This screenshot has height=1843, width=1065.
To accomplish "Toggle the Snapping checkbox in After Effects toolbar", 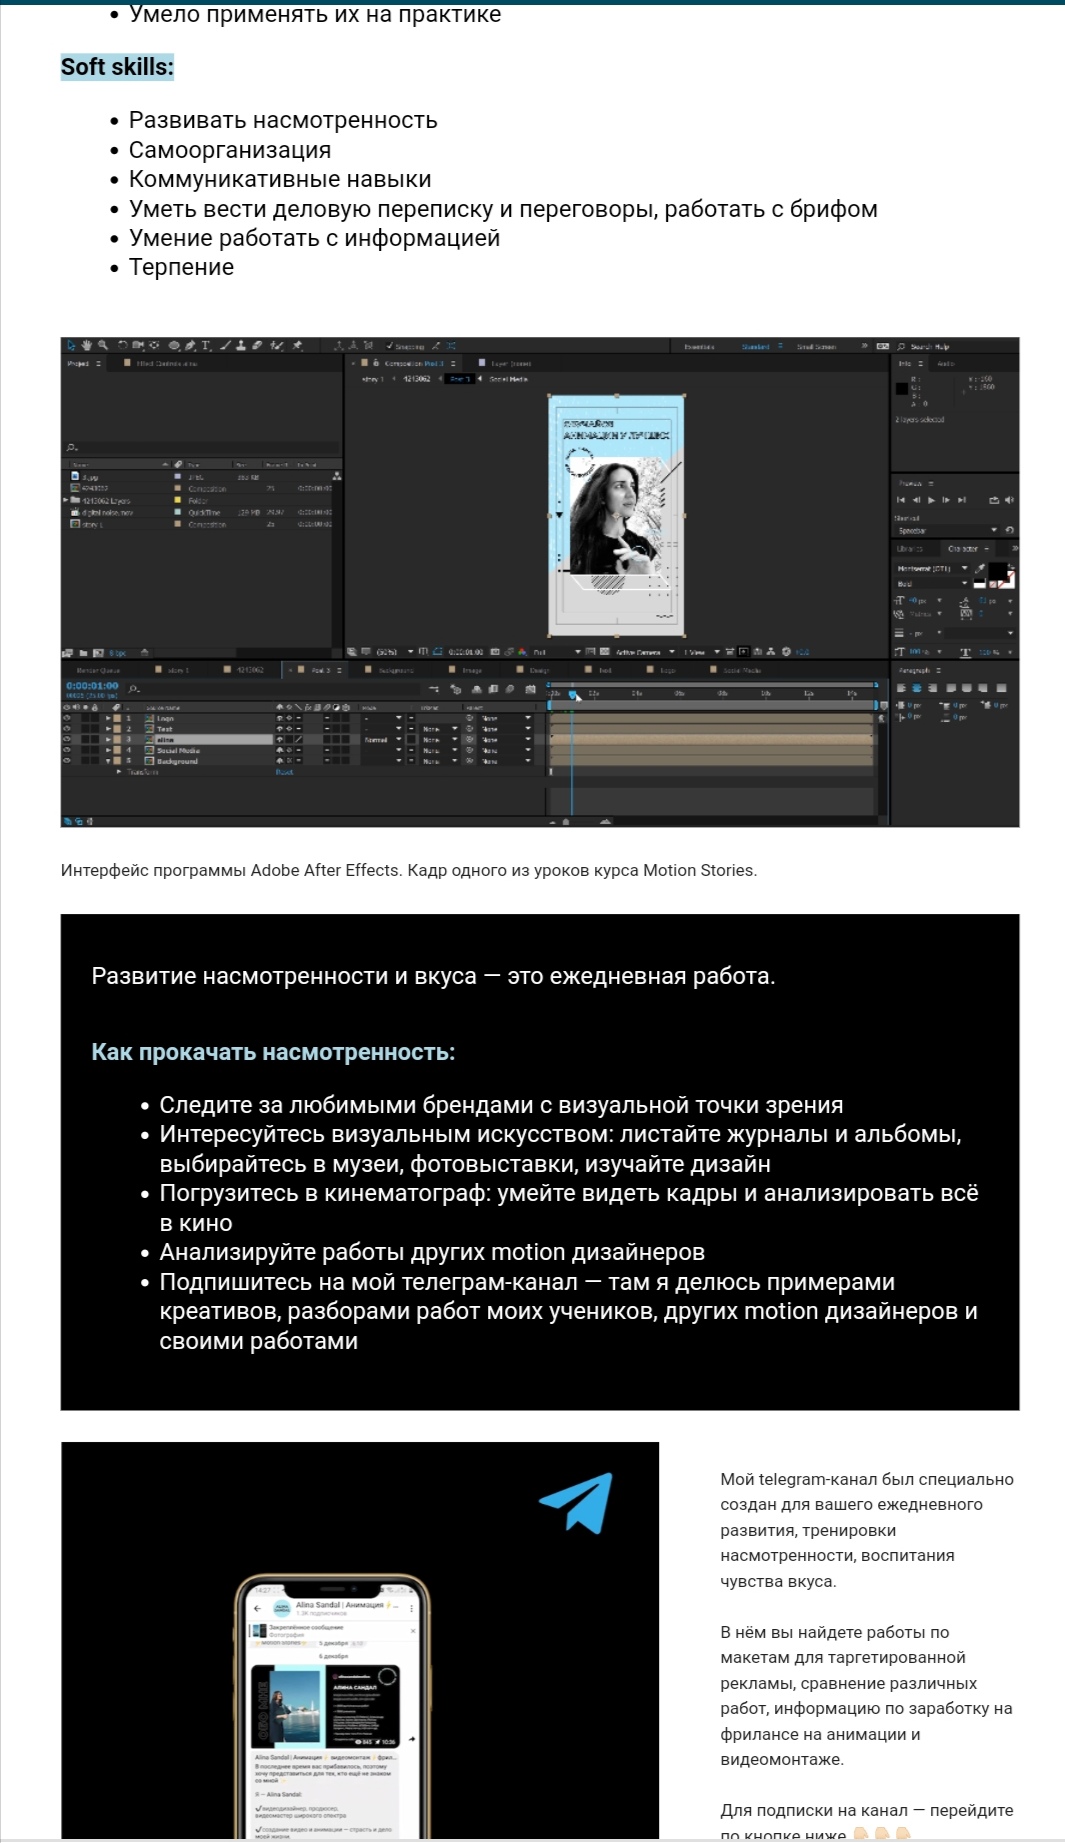I will point(389,346).
